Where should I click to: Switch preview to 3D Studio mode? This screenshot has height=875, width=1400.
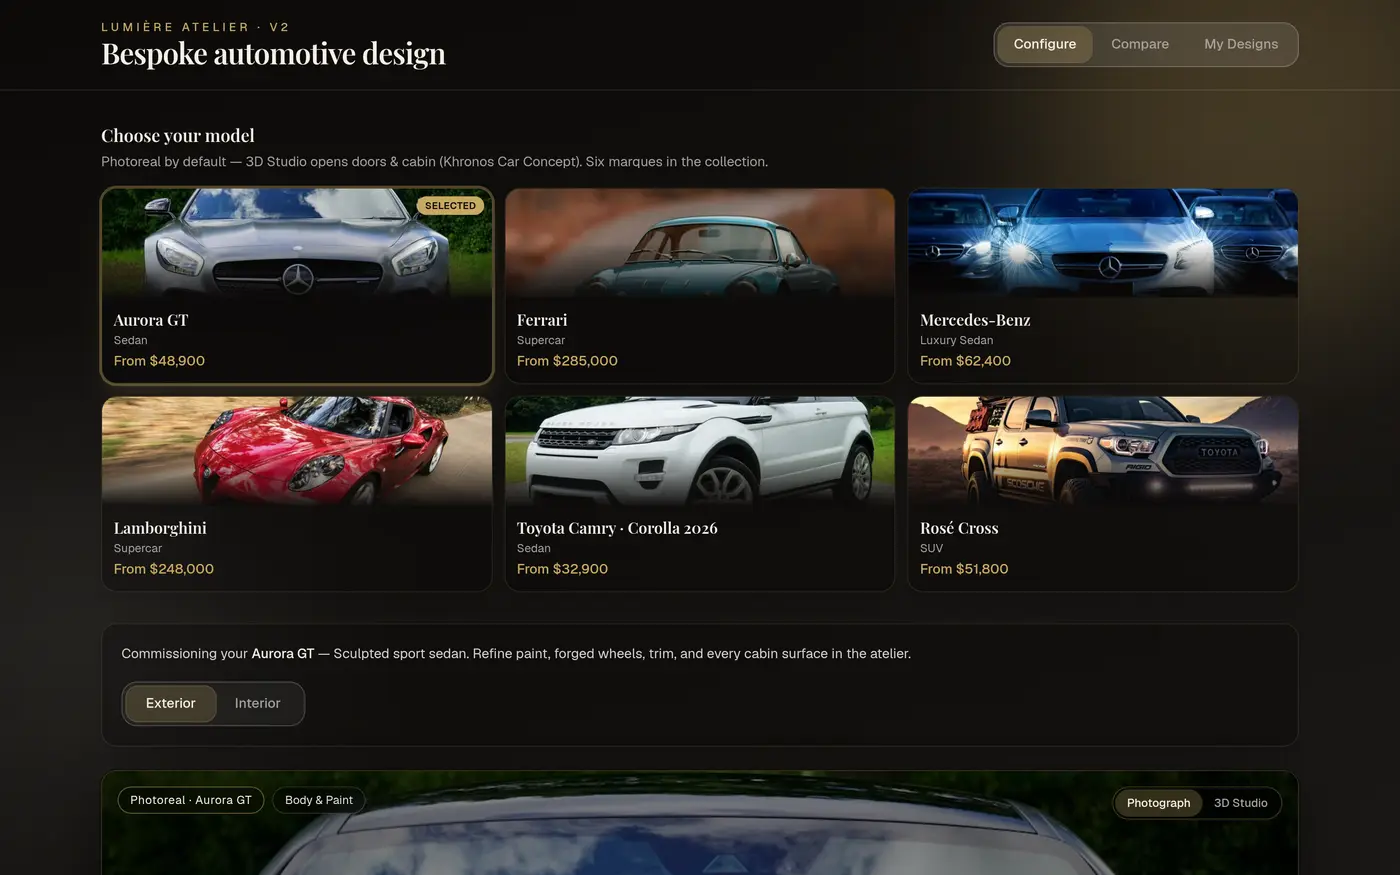1241,803
